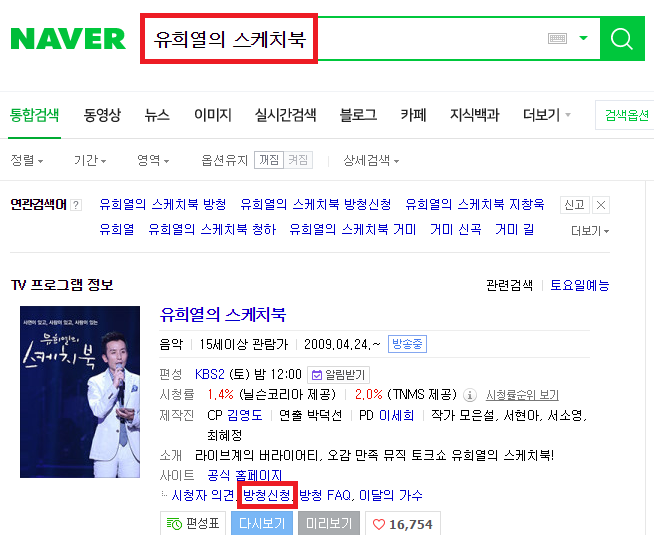Open the 편성표 schedule button
Viewport: 654px width, 535px height.
[x=193, y=523]
